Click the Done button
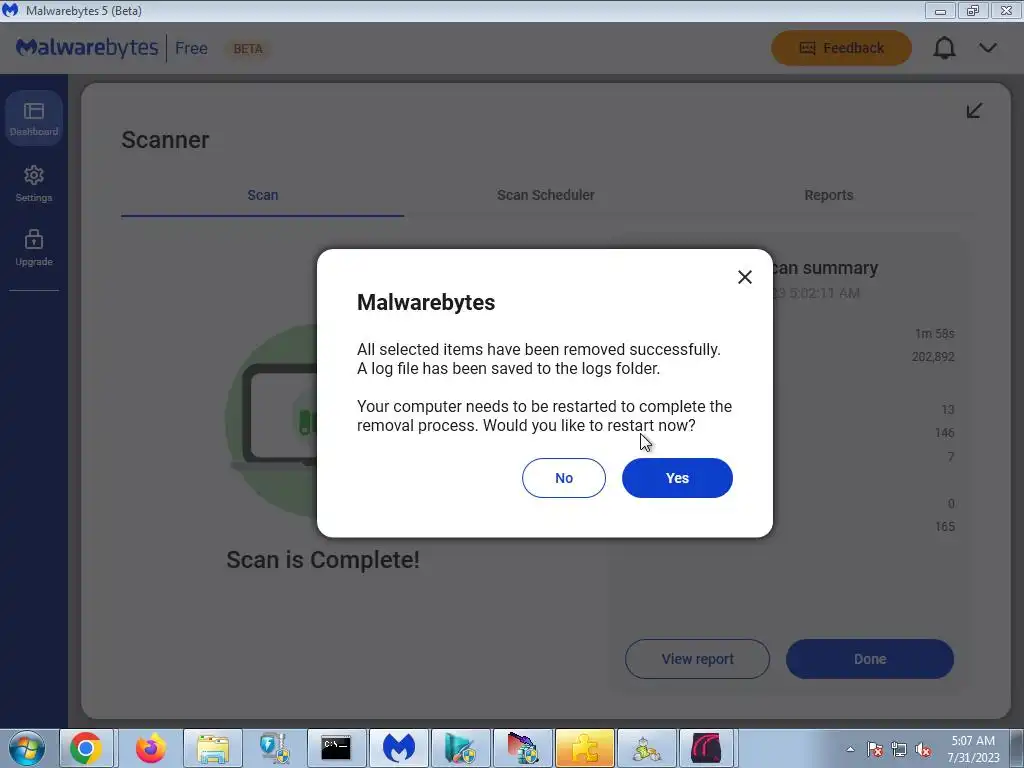This screenshot has width=1024, height=768. (x=870, y=659)
